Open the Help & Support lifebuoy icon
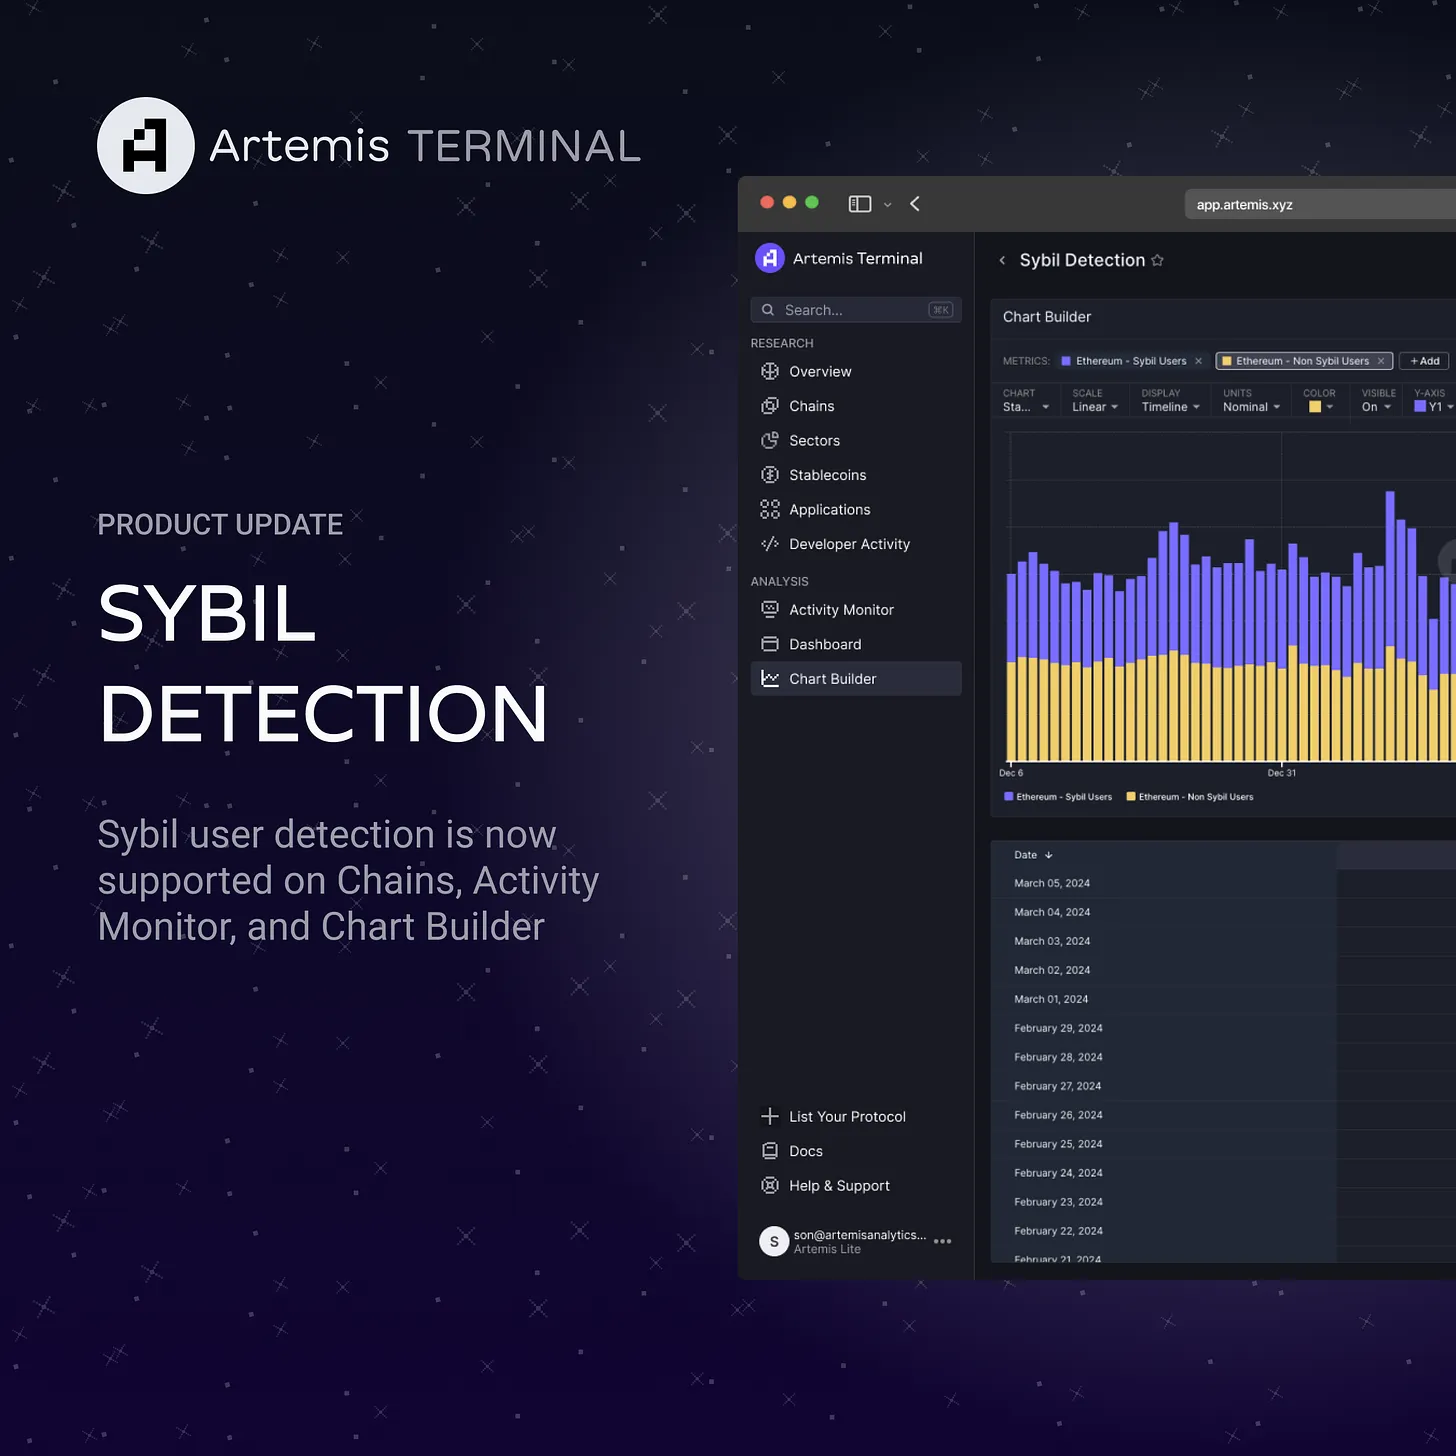 [770, 1185]
